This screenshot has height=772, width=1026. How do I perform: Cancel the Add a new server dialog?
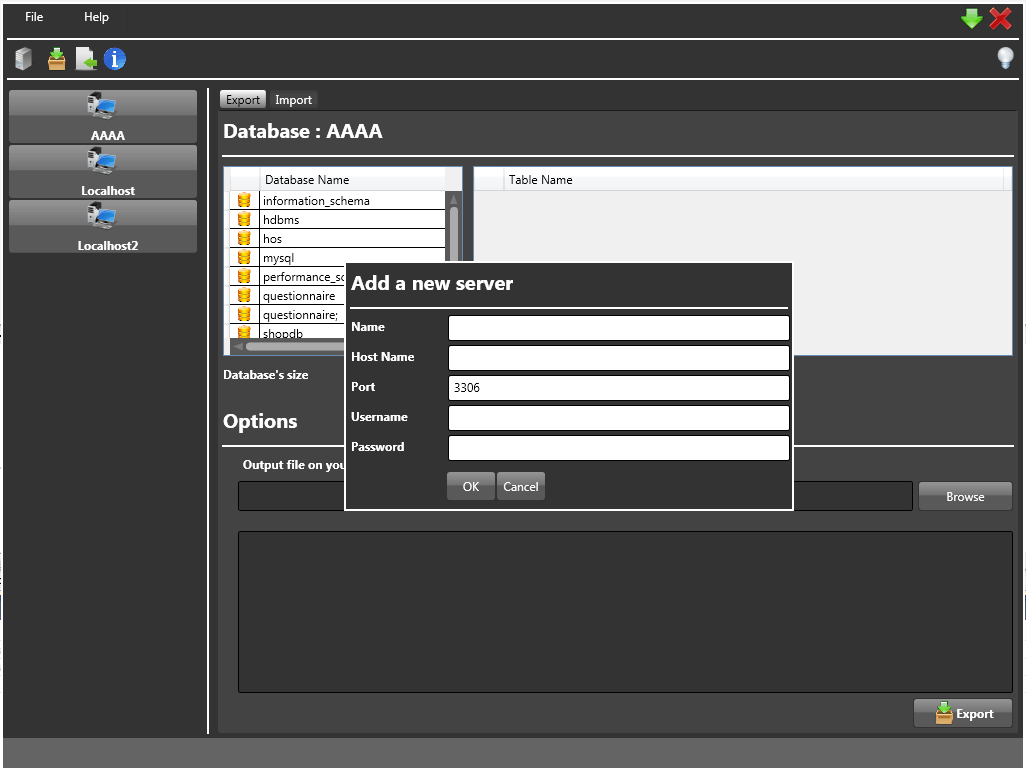[521, 486]
